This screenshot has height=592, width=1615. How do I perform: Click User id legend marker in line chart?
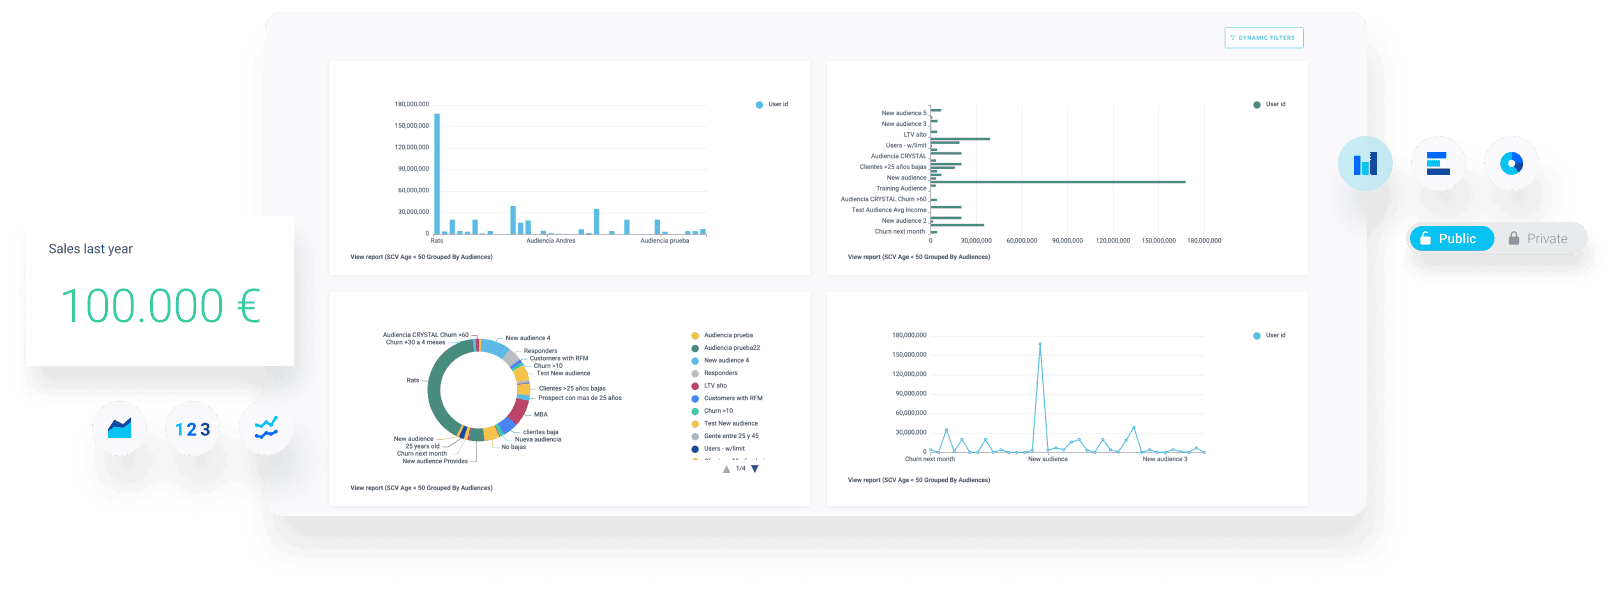tap(1257, 336)
